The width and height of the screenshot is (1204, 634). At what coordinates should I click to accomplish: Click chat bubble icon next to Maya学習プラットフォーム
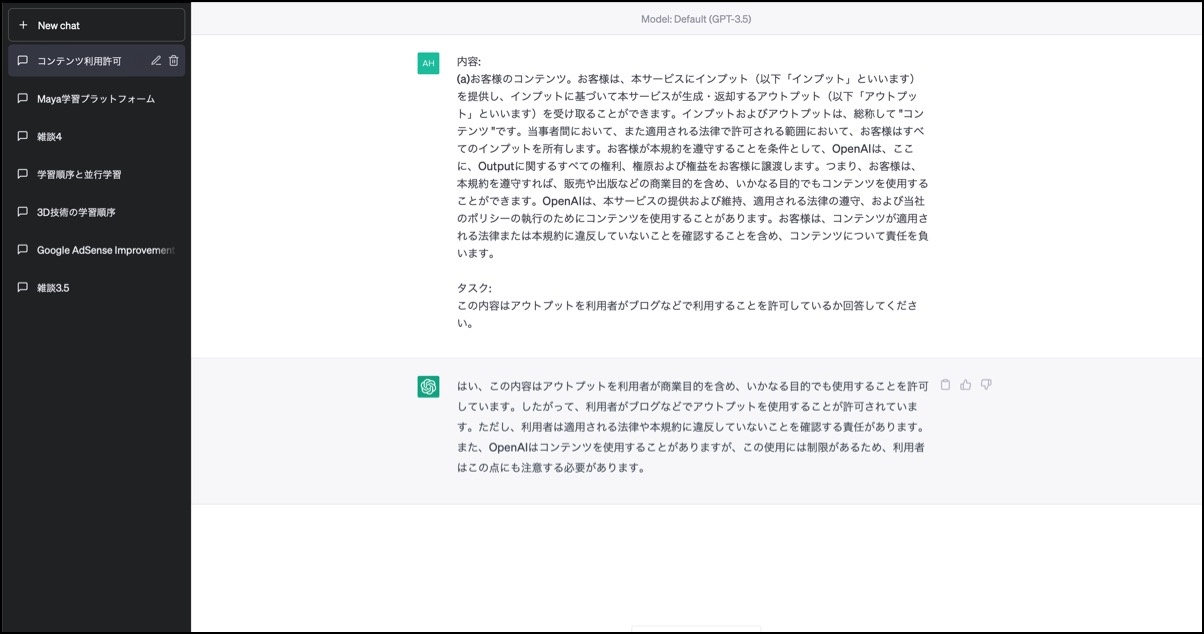tap(23, 99)
